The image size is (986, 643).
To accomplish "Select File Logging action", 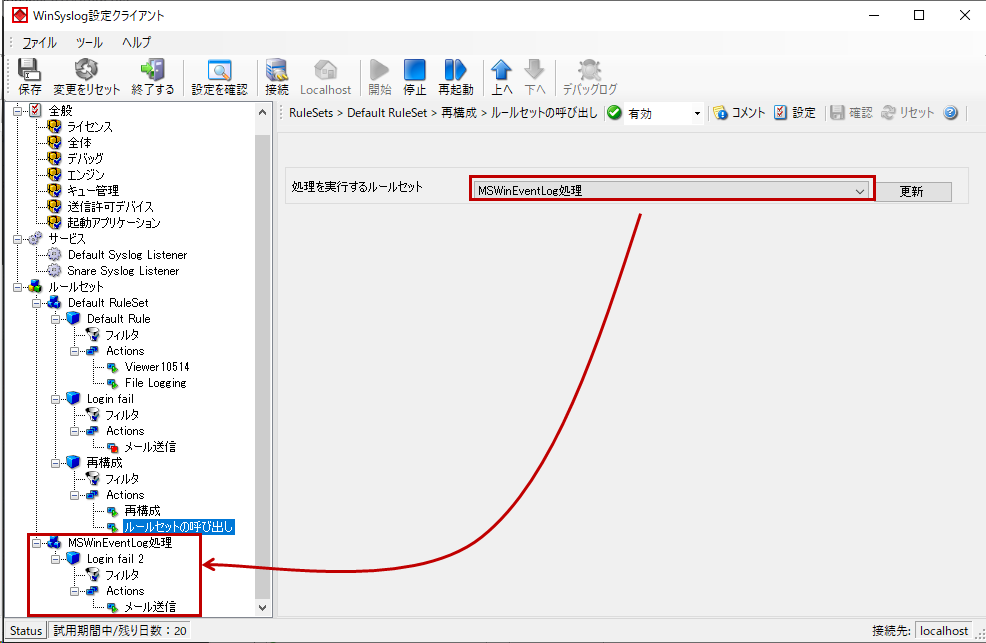I will pos(155,383).
